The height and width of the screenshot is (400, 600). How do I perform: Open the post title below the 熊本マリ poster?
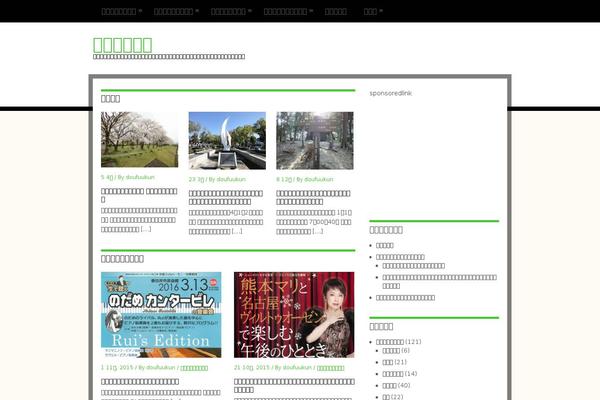294,385
